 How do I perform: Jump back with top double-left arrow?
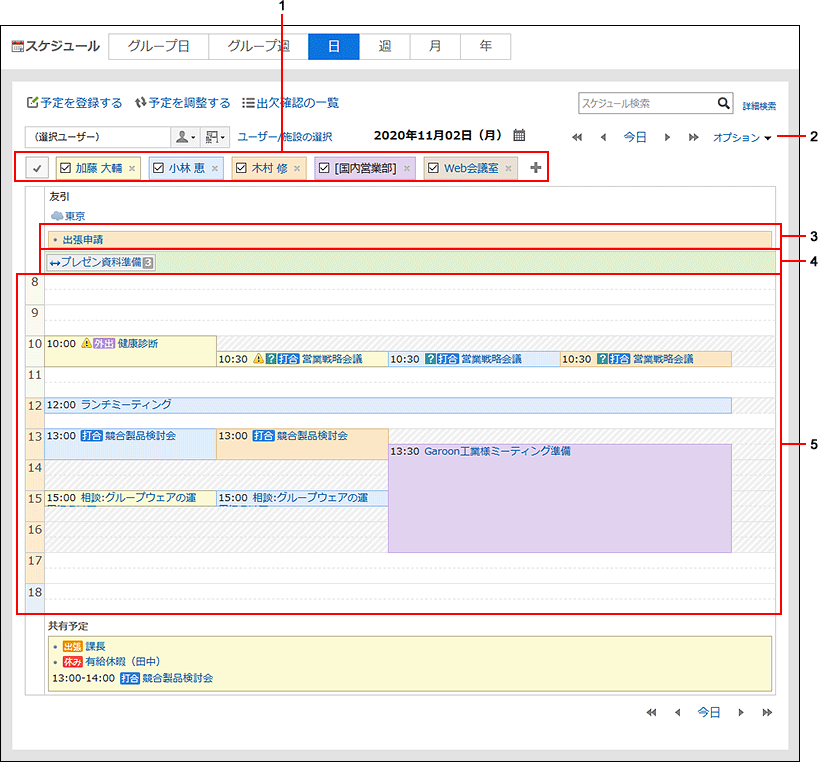click(x=576, y=138)
